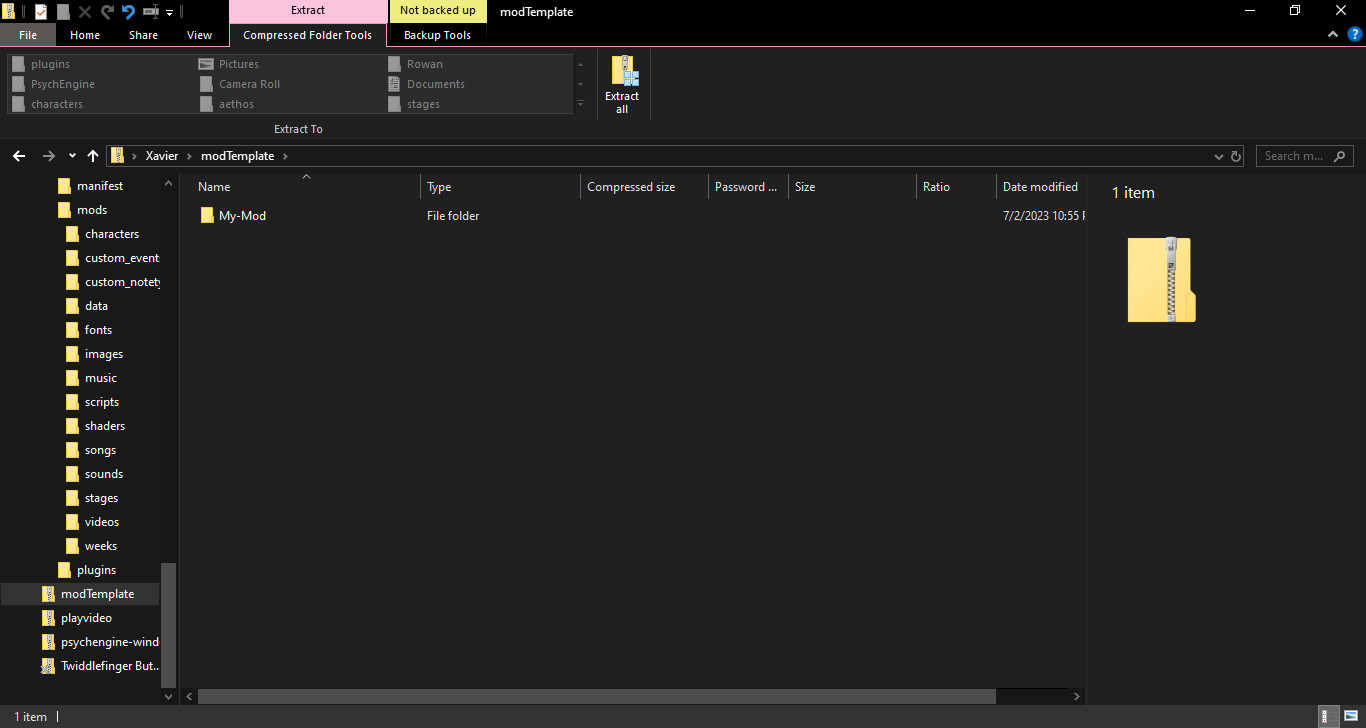Click the Rename icon in quick access toolbar
Image resolution: width=1366 pixels, height=728 pixels.
click(151, 12)
